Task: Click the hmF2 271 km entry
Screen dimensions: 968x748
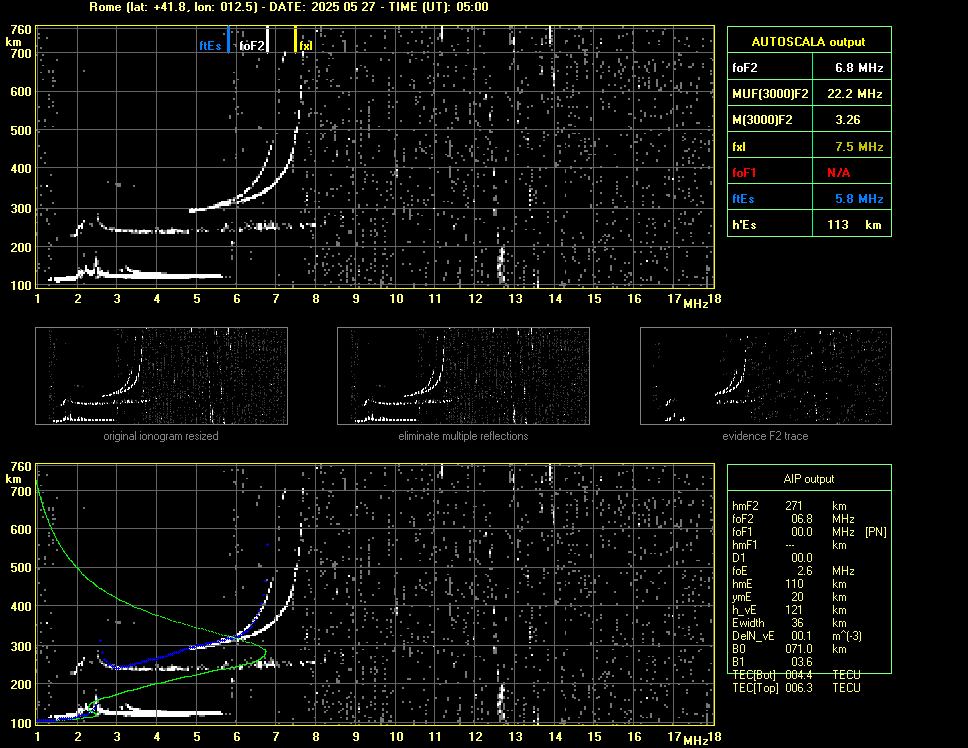Action: [x=789, y=506]
